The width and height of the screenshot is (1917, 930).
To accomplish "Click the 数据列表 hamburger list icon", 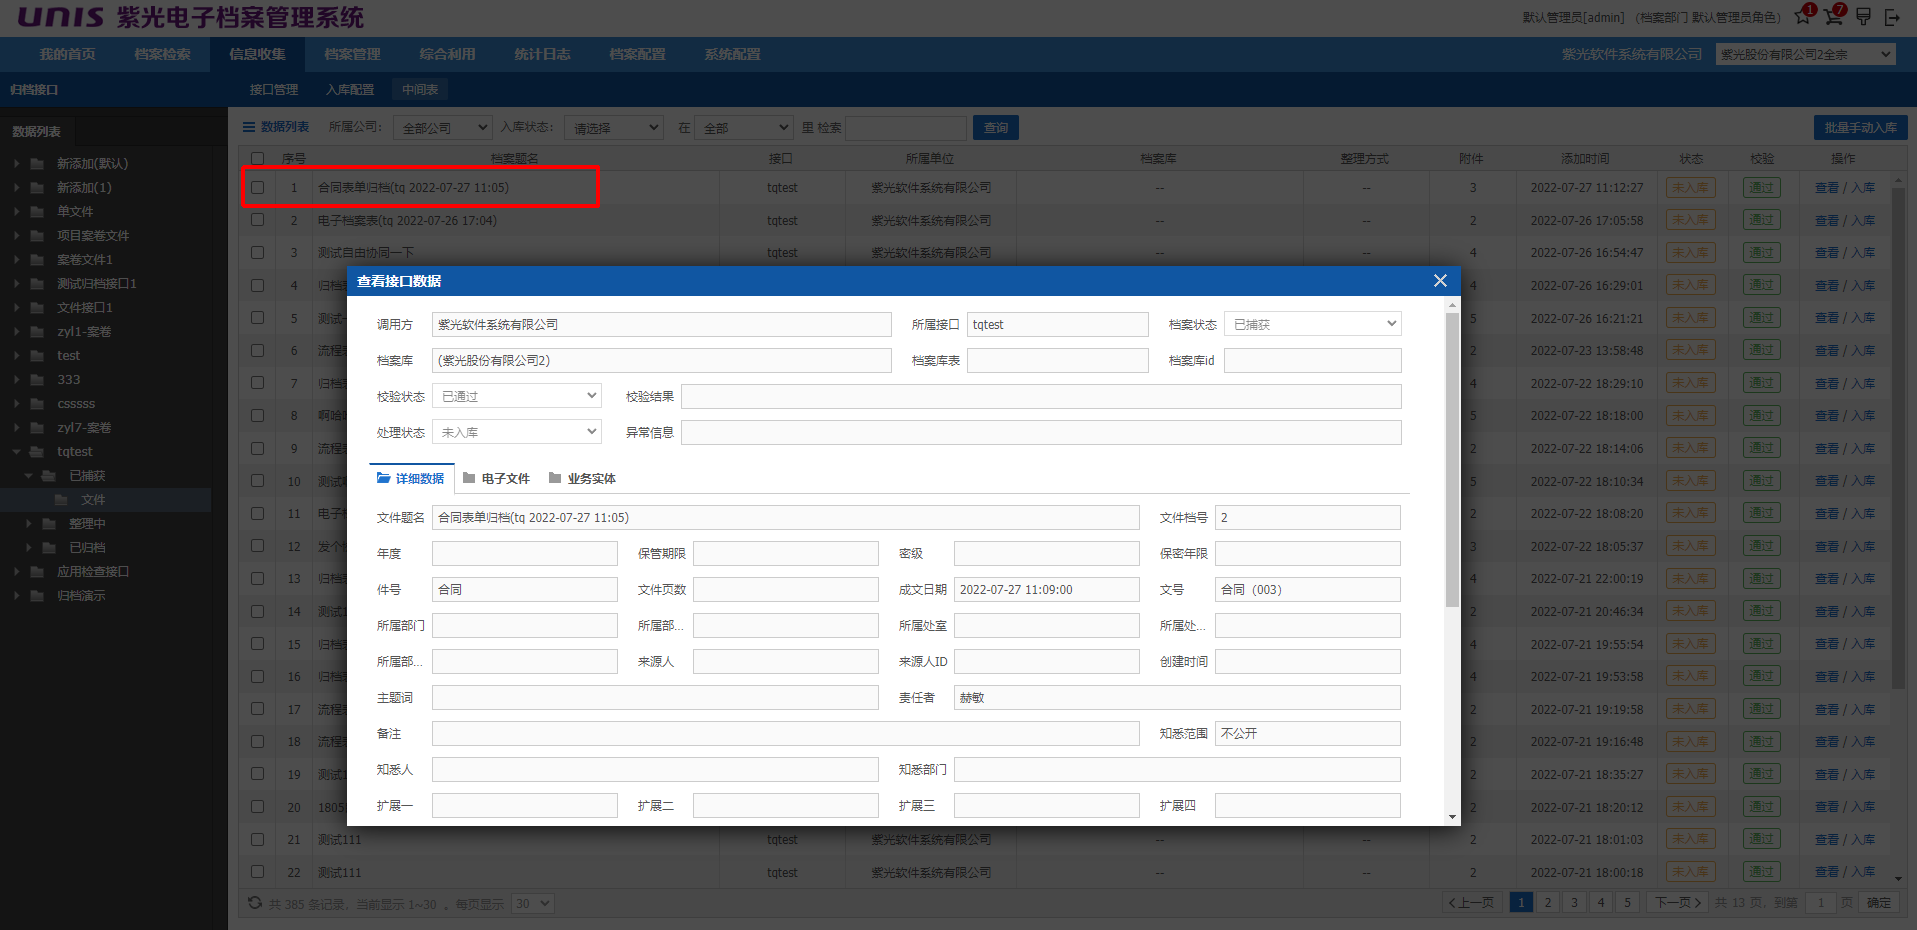I will pyautogui.click(x=249, y=127).
